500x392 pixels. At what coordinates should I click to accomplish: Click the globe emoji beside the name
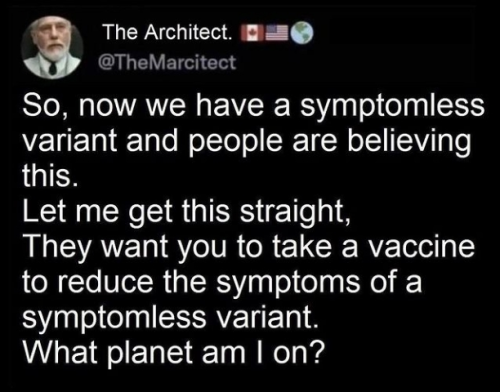[x=302, y=33]
